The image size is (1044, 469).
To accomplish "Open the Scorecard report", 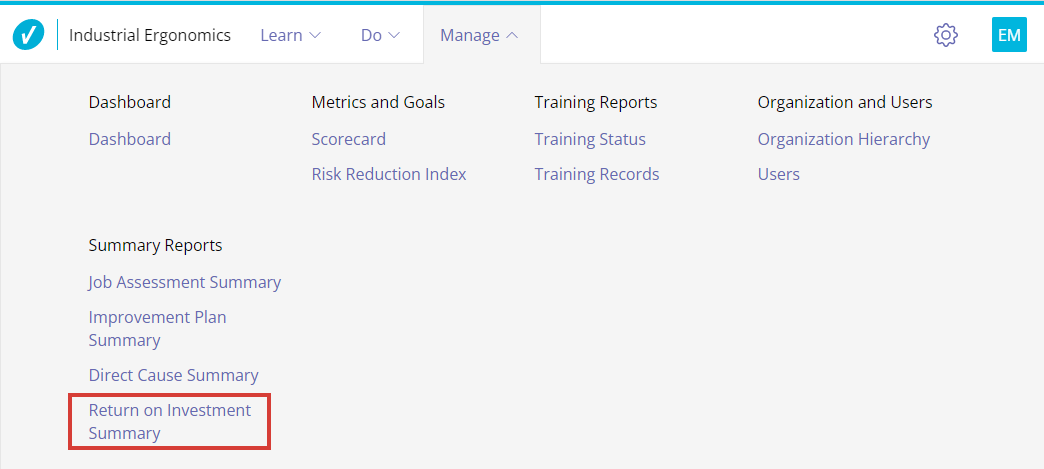I will click(348, 139).
